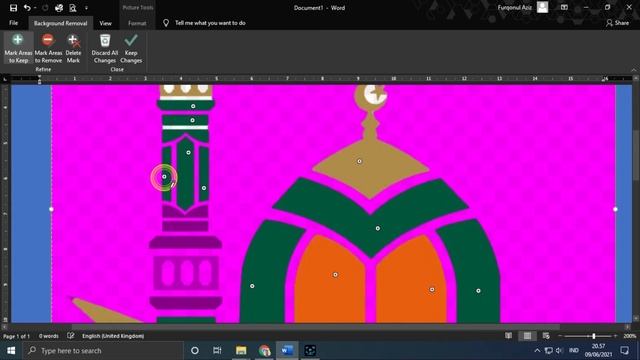Select Mark Areas to Remove tool

tap(48, 48)
